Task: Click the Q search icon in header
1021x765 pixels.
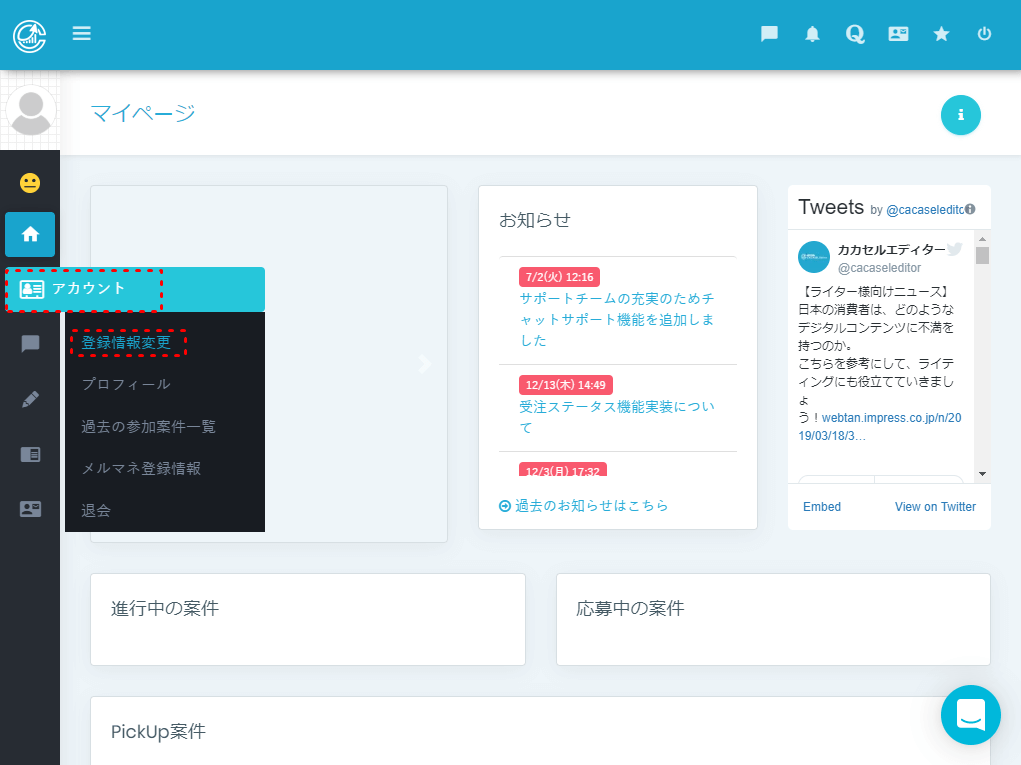Action: (854, 34)
